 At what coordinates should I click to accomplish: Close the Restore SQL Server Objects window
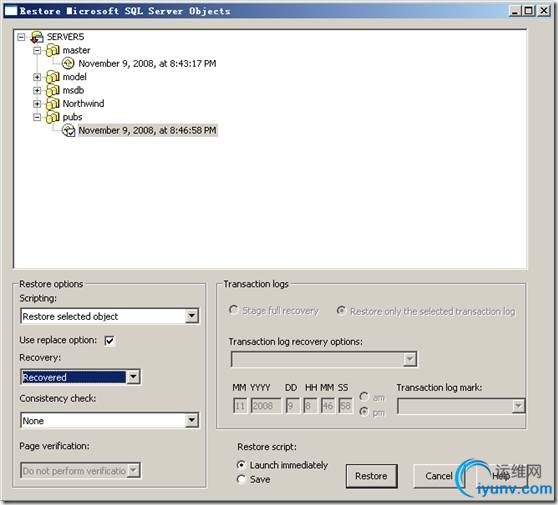point(543,11)
